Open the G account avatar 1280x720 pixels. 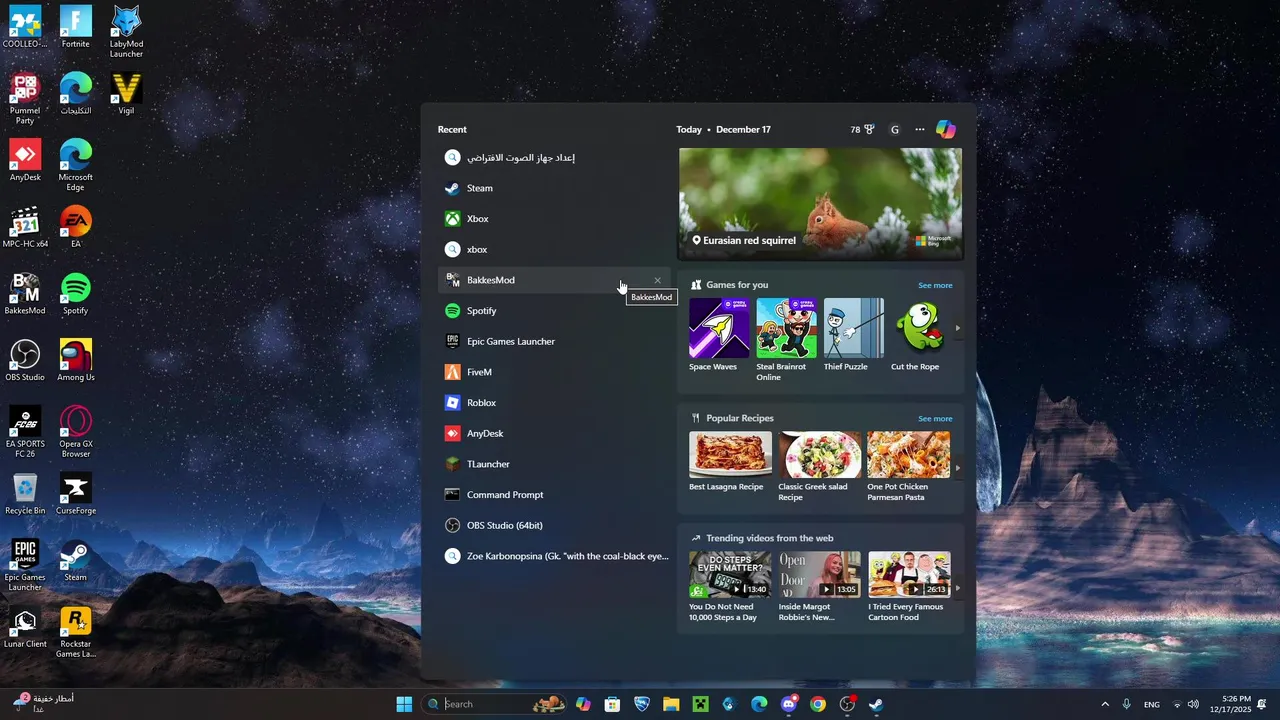click(895, 129)
